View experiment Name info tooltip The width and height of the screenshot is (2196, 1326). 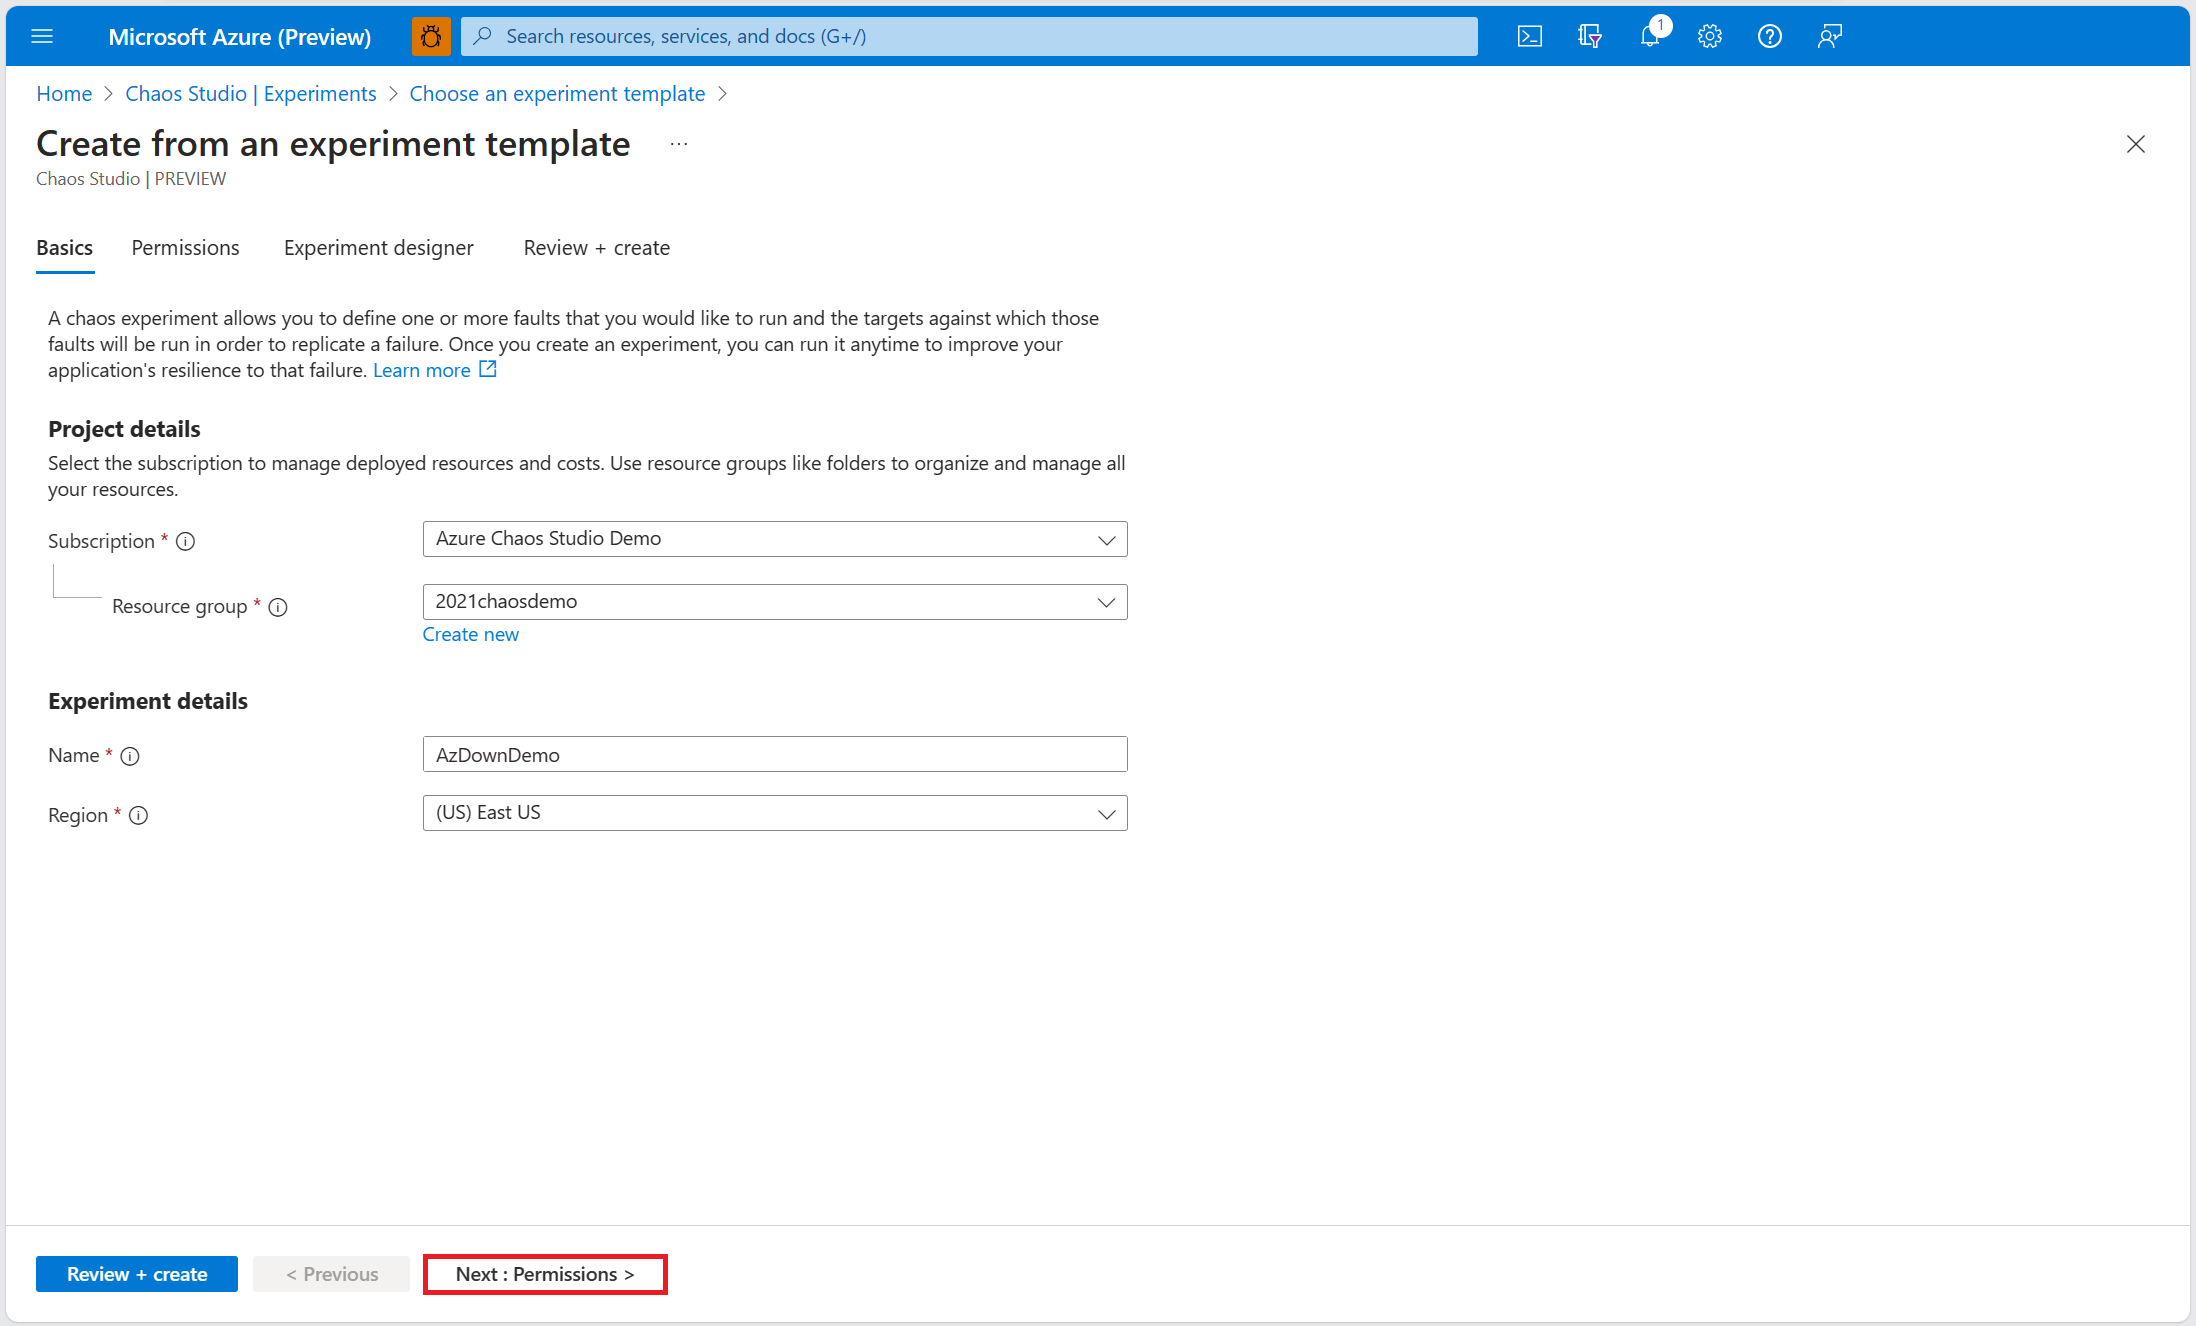pyautogui.click(x=130, y=756)
